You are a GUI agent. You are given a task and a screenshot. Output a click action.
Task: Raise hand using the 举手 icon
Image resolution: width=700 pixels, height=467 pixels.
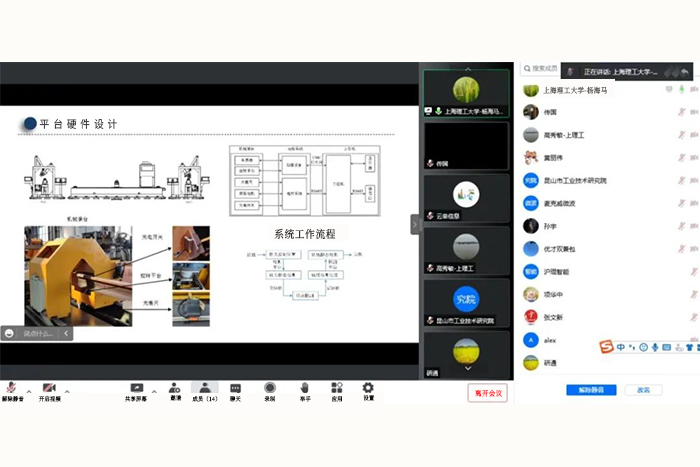(304, 389)
